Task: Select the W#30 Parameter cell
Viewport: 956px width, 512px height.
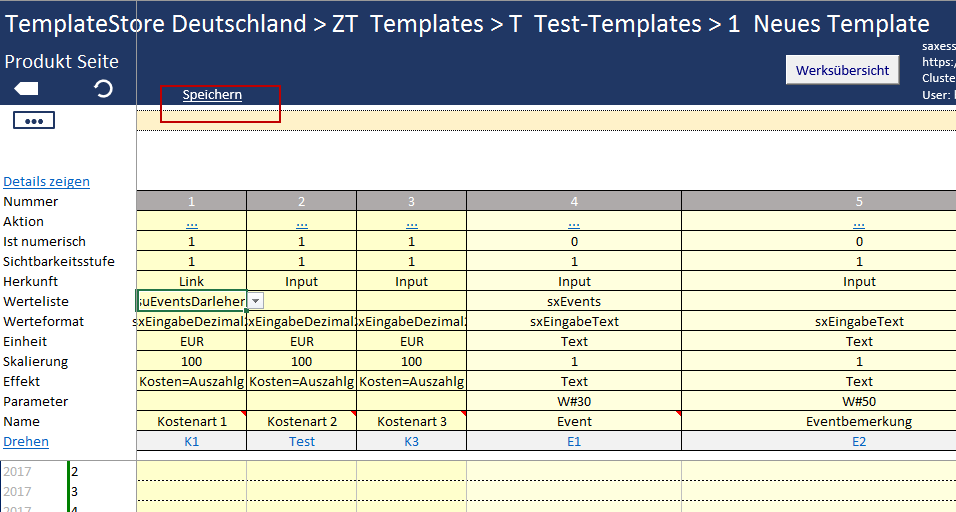Action: pos(574,402)
